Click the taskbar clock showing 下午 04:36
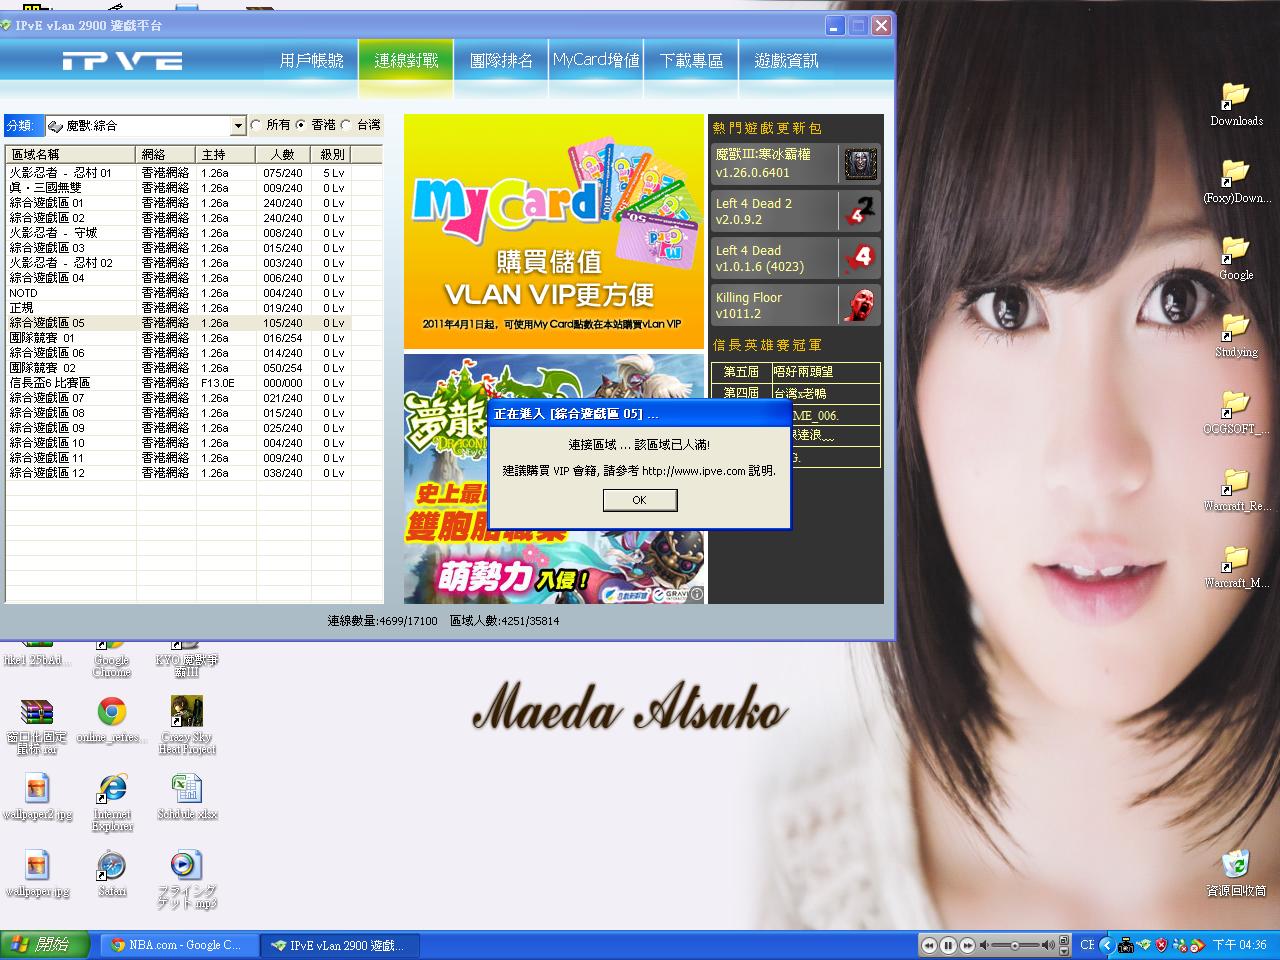The height and width of the screenshot is (960, 1280). pyautogui.click(x=1240, y=945)
